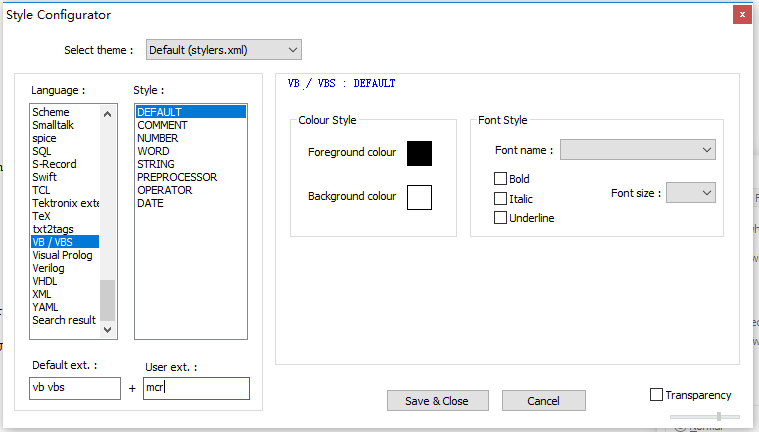The image size is (759, 432).
Task: Close the Style Configurator dialog
Action: coord(741,14)
